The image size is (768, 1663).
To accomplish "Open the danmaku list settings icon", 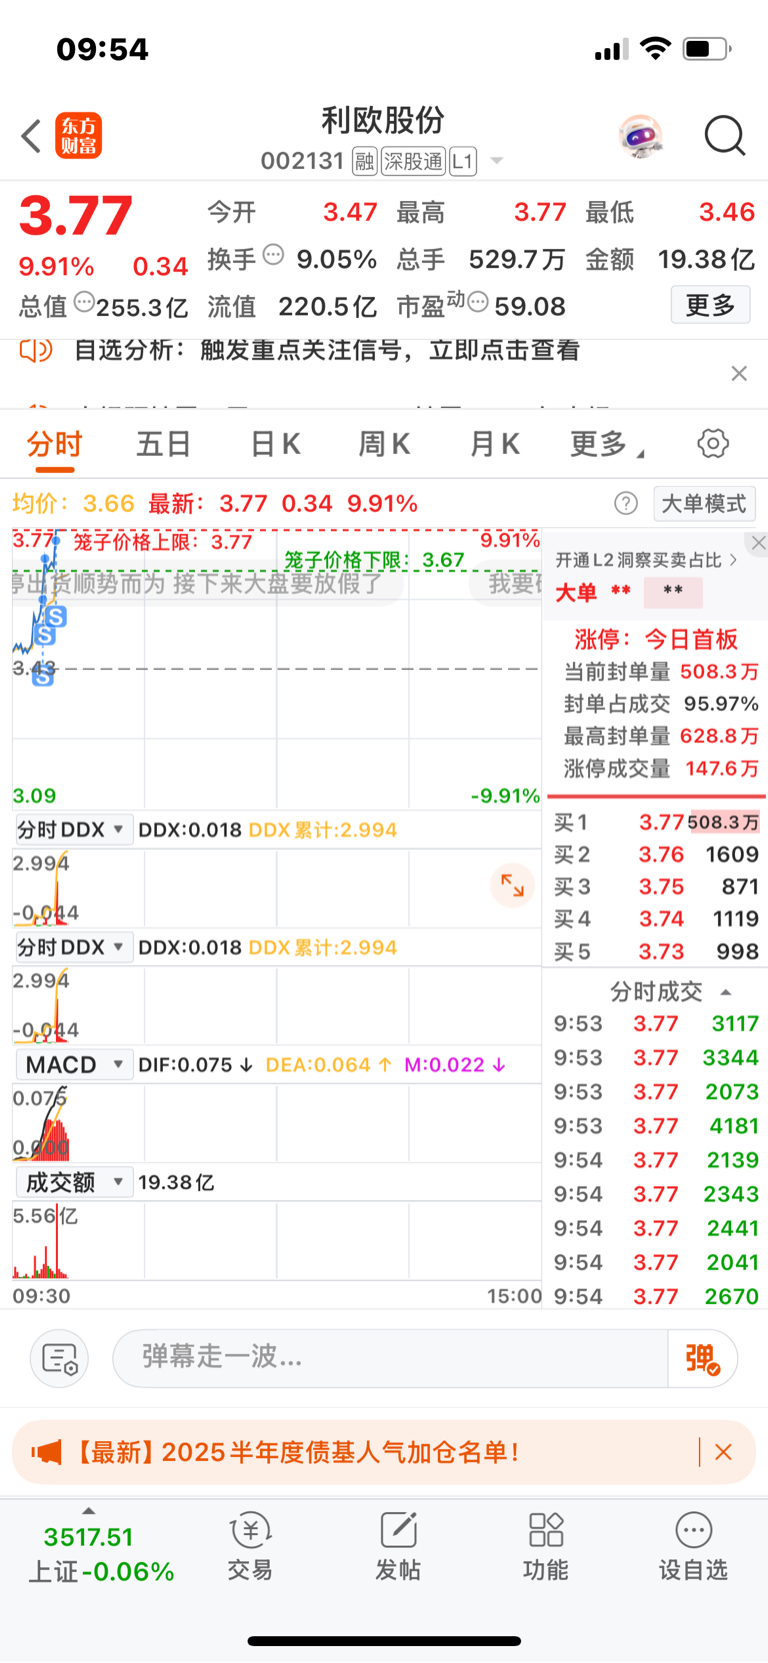I will [60, 1359].
